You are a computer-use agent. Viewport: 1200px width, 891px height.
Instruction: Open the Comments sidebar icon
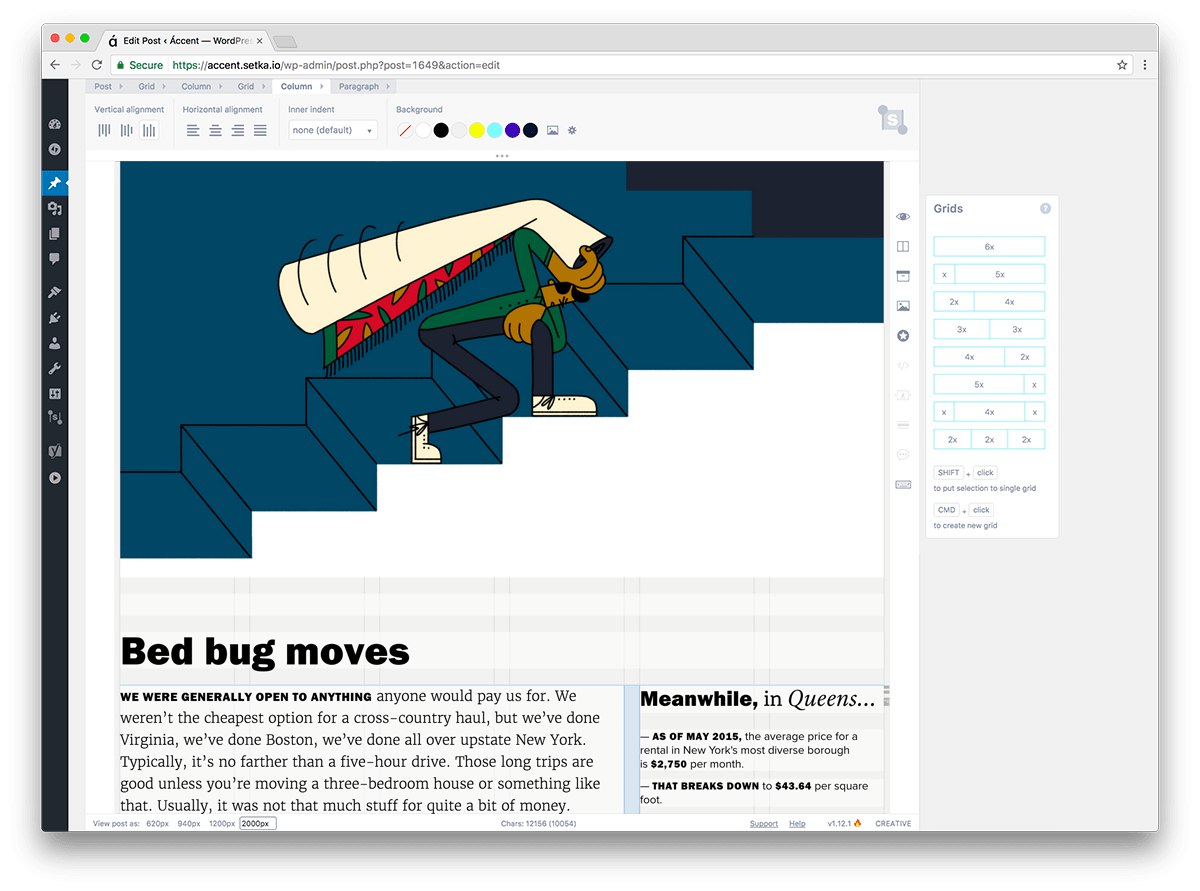55,258
